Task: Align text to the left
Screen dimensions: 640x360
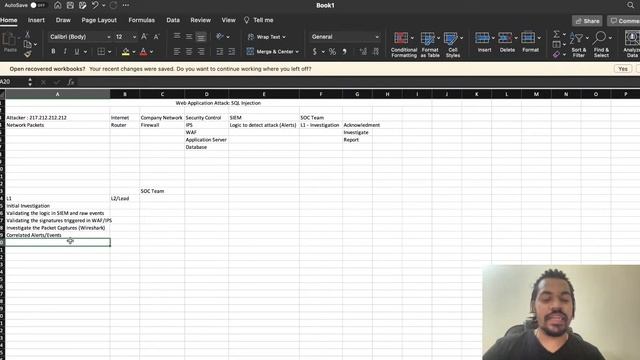Action: (177, 51)
